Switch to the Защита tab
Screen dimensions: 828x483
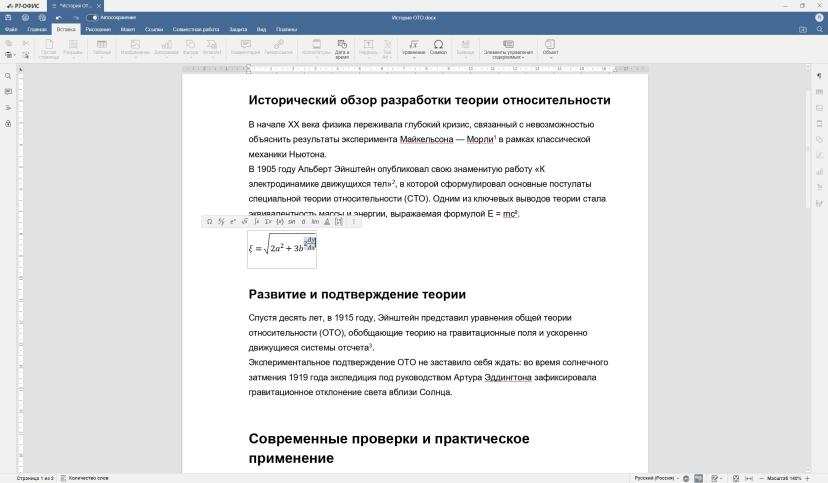(238, 30)
